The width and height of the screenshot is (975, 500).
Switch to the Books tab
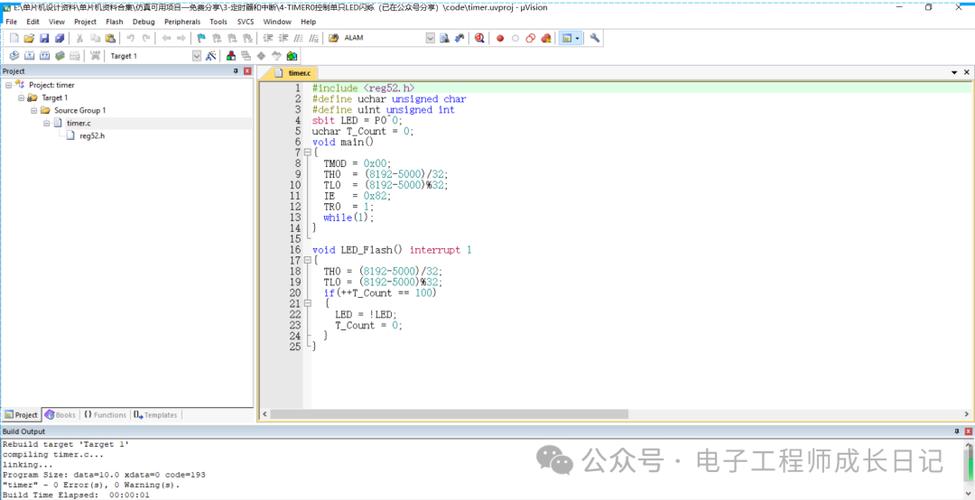61,415
